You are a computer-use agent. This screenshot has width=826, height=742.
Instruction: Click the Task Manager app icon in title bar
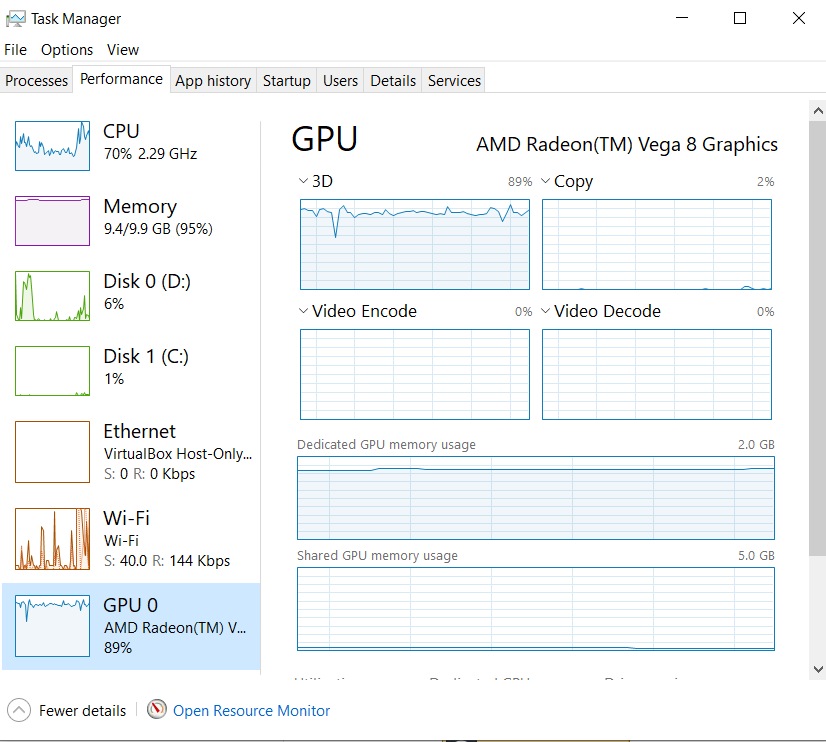click(x=15, y=19)
